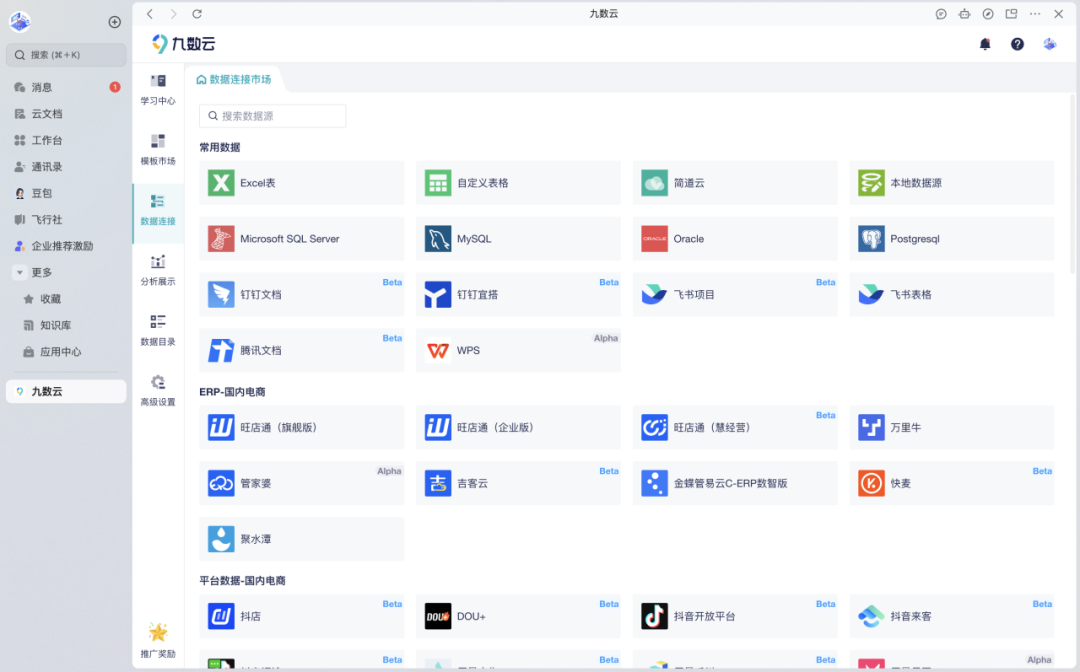Screen dimensions: 1080x672
Task: Click the sidebar 搜索 (⌘+K) box
Action: (66, 55)
